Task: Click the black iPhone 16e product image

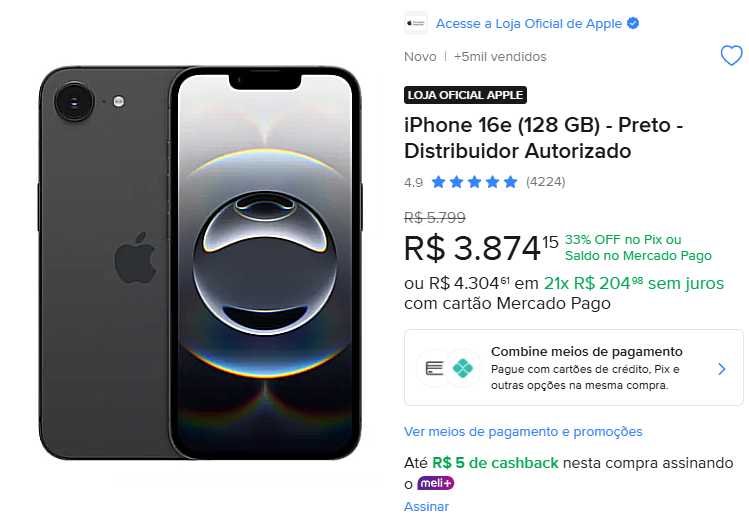Action: point(200,263)
